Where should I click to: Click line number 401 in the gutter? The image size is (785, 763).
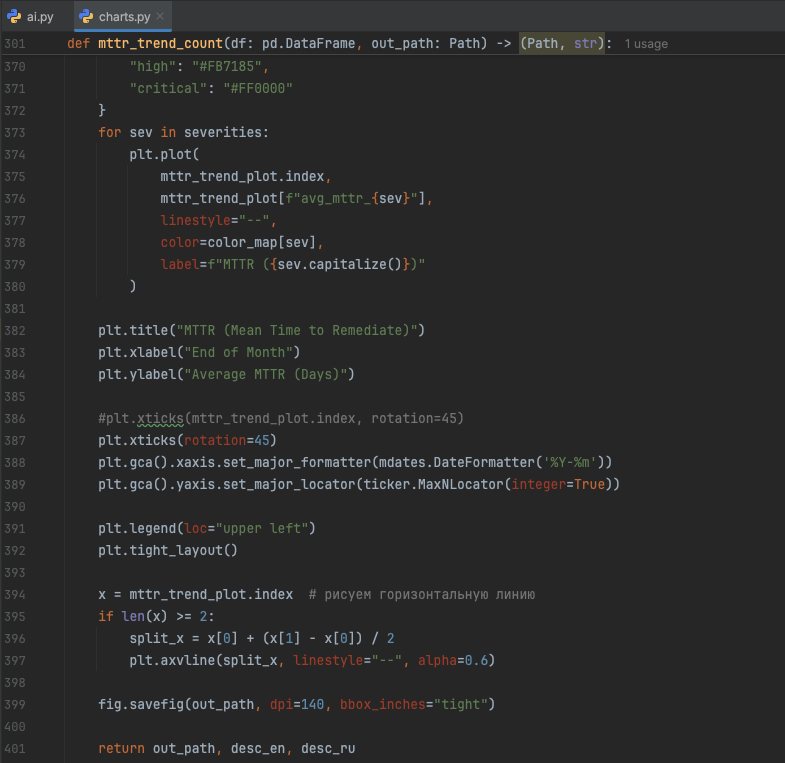(x=15, y=748)
